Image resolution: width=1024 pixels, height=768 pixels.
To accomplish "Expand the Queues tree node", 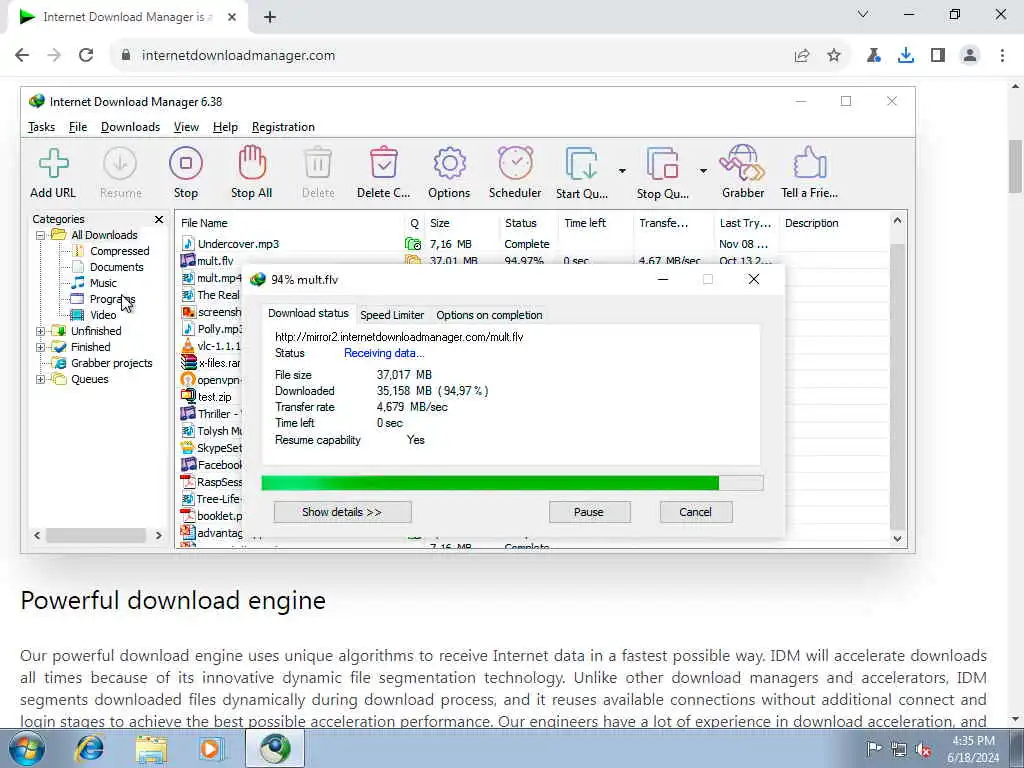I will pyautogui.click(x=40, y=379).
